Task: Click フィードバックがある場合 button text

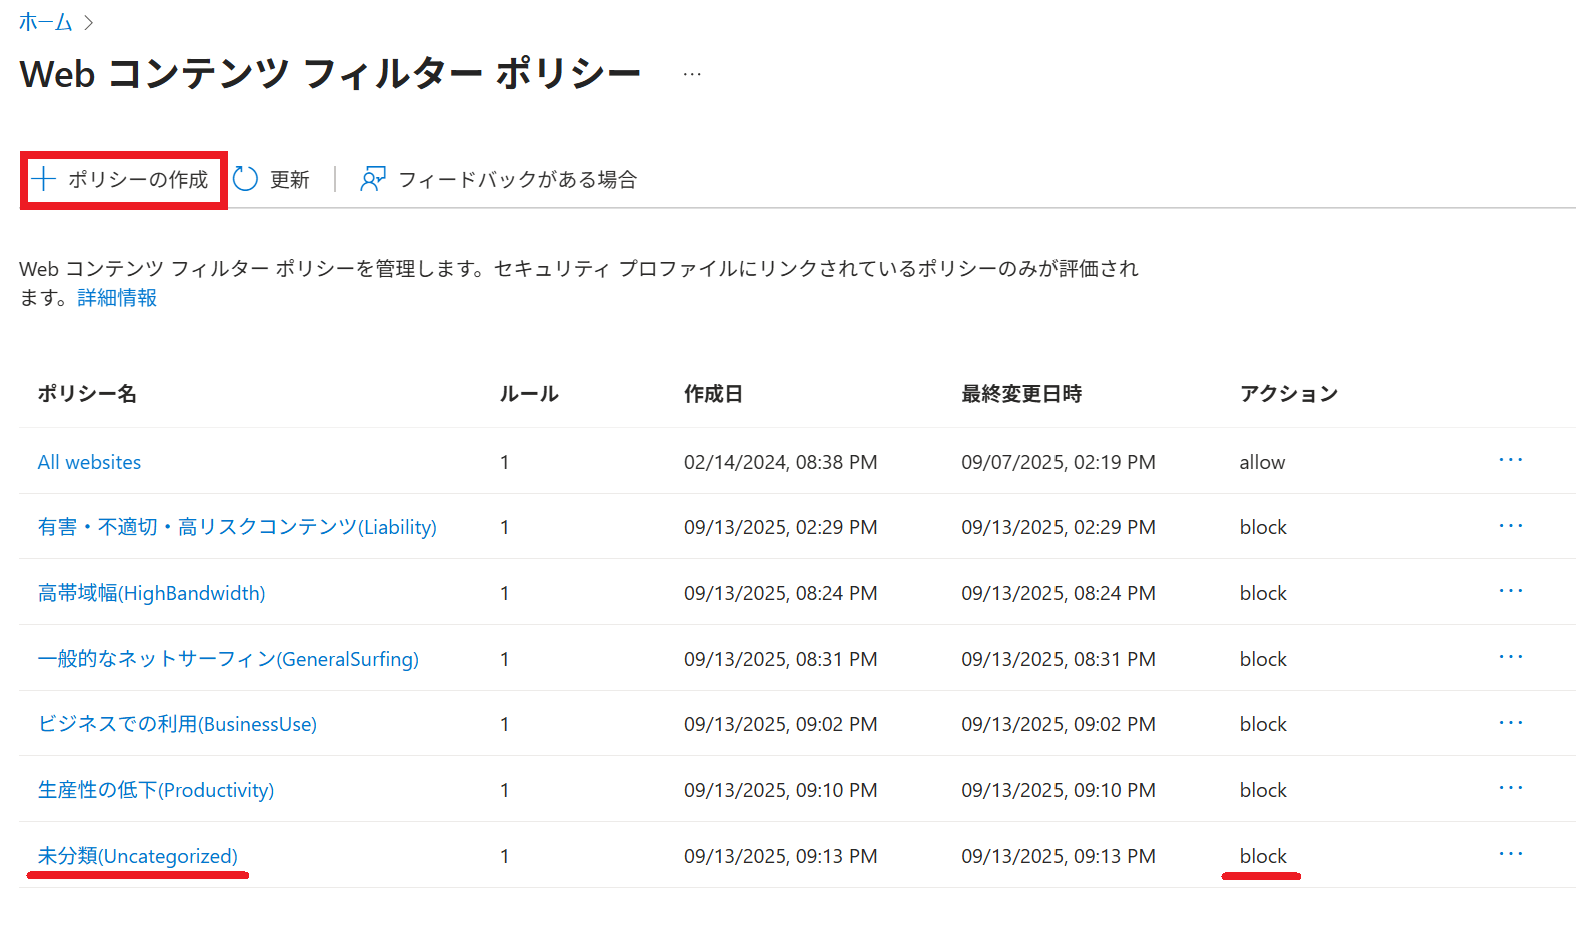Action: coord(518,180)
